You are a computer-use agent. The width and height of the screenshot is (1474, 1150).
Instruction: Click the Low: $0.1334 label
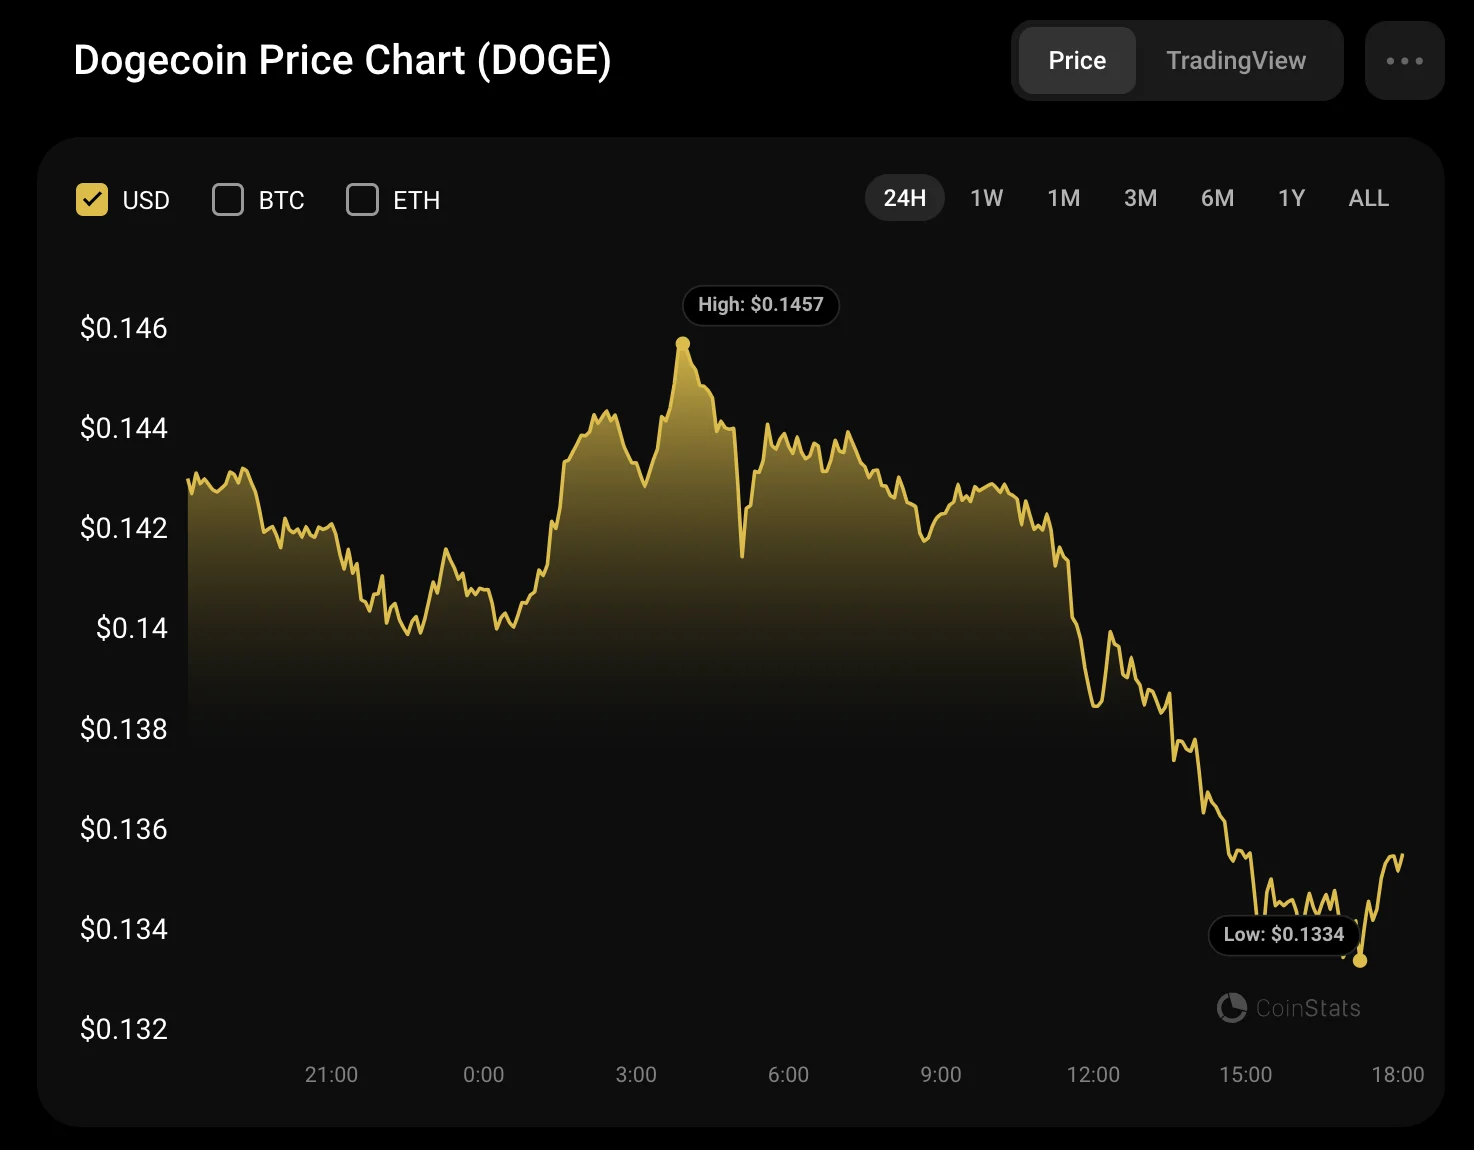(x=1283, y=934)
